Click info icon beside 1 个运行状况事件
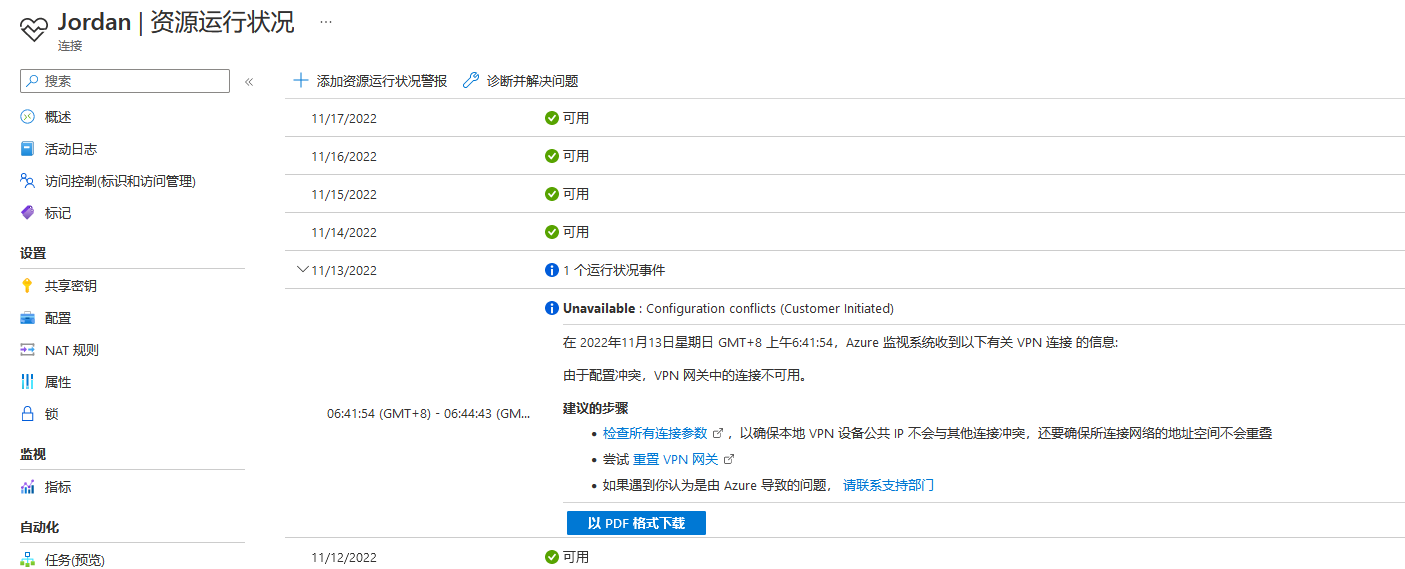The width and height of the screenshot is (1405, 569). (x=551, y=270)
